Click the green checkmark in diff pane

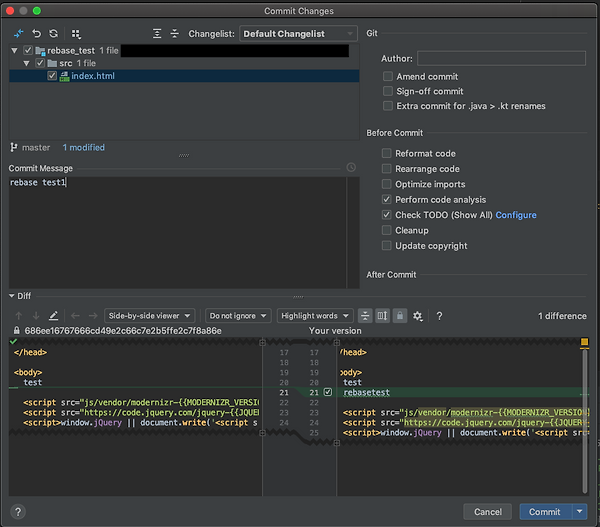pos(13,341)
